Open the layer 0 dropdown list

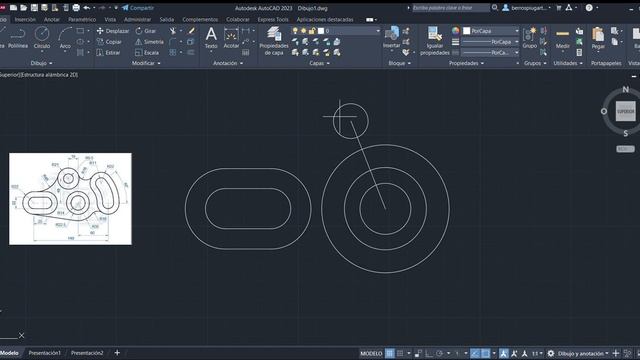coord(378,31)
